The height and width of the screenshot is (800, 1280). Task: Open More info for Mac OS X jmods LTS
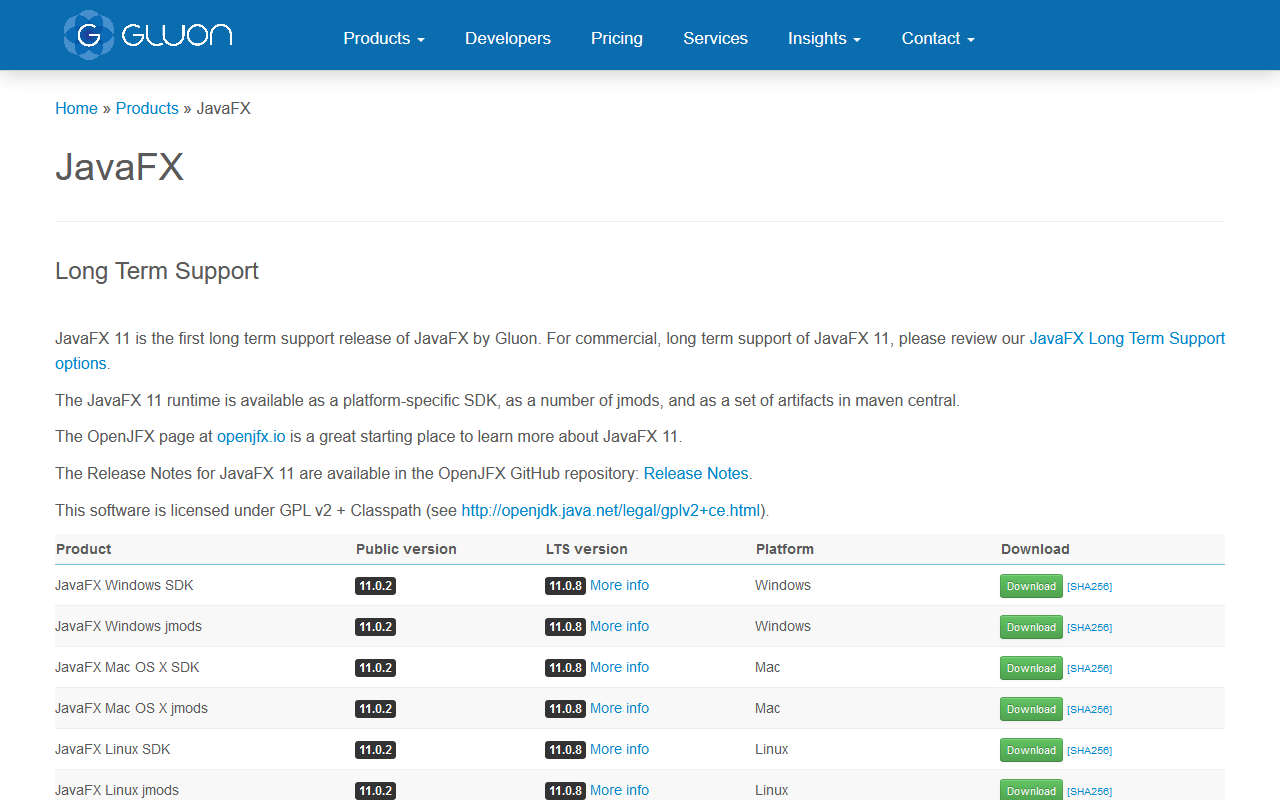point(619,708)
